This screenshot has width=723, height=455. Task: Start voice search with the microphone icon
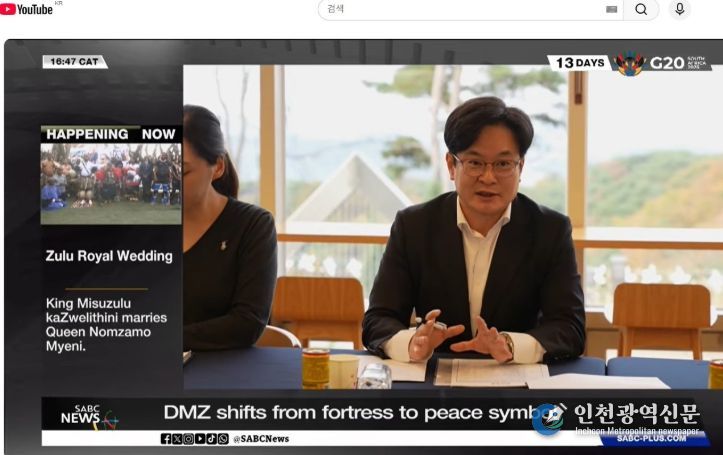680,9
